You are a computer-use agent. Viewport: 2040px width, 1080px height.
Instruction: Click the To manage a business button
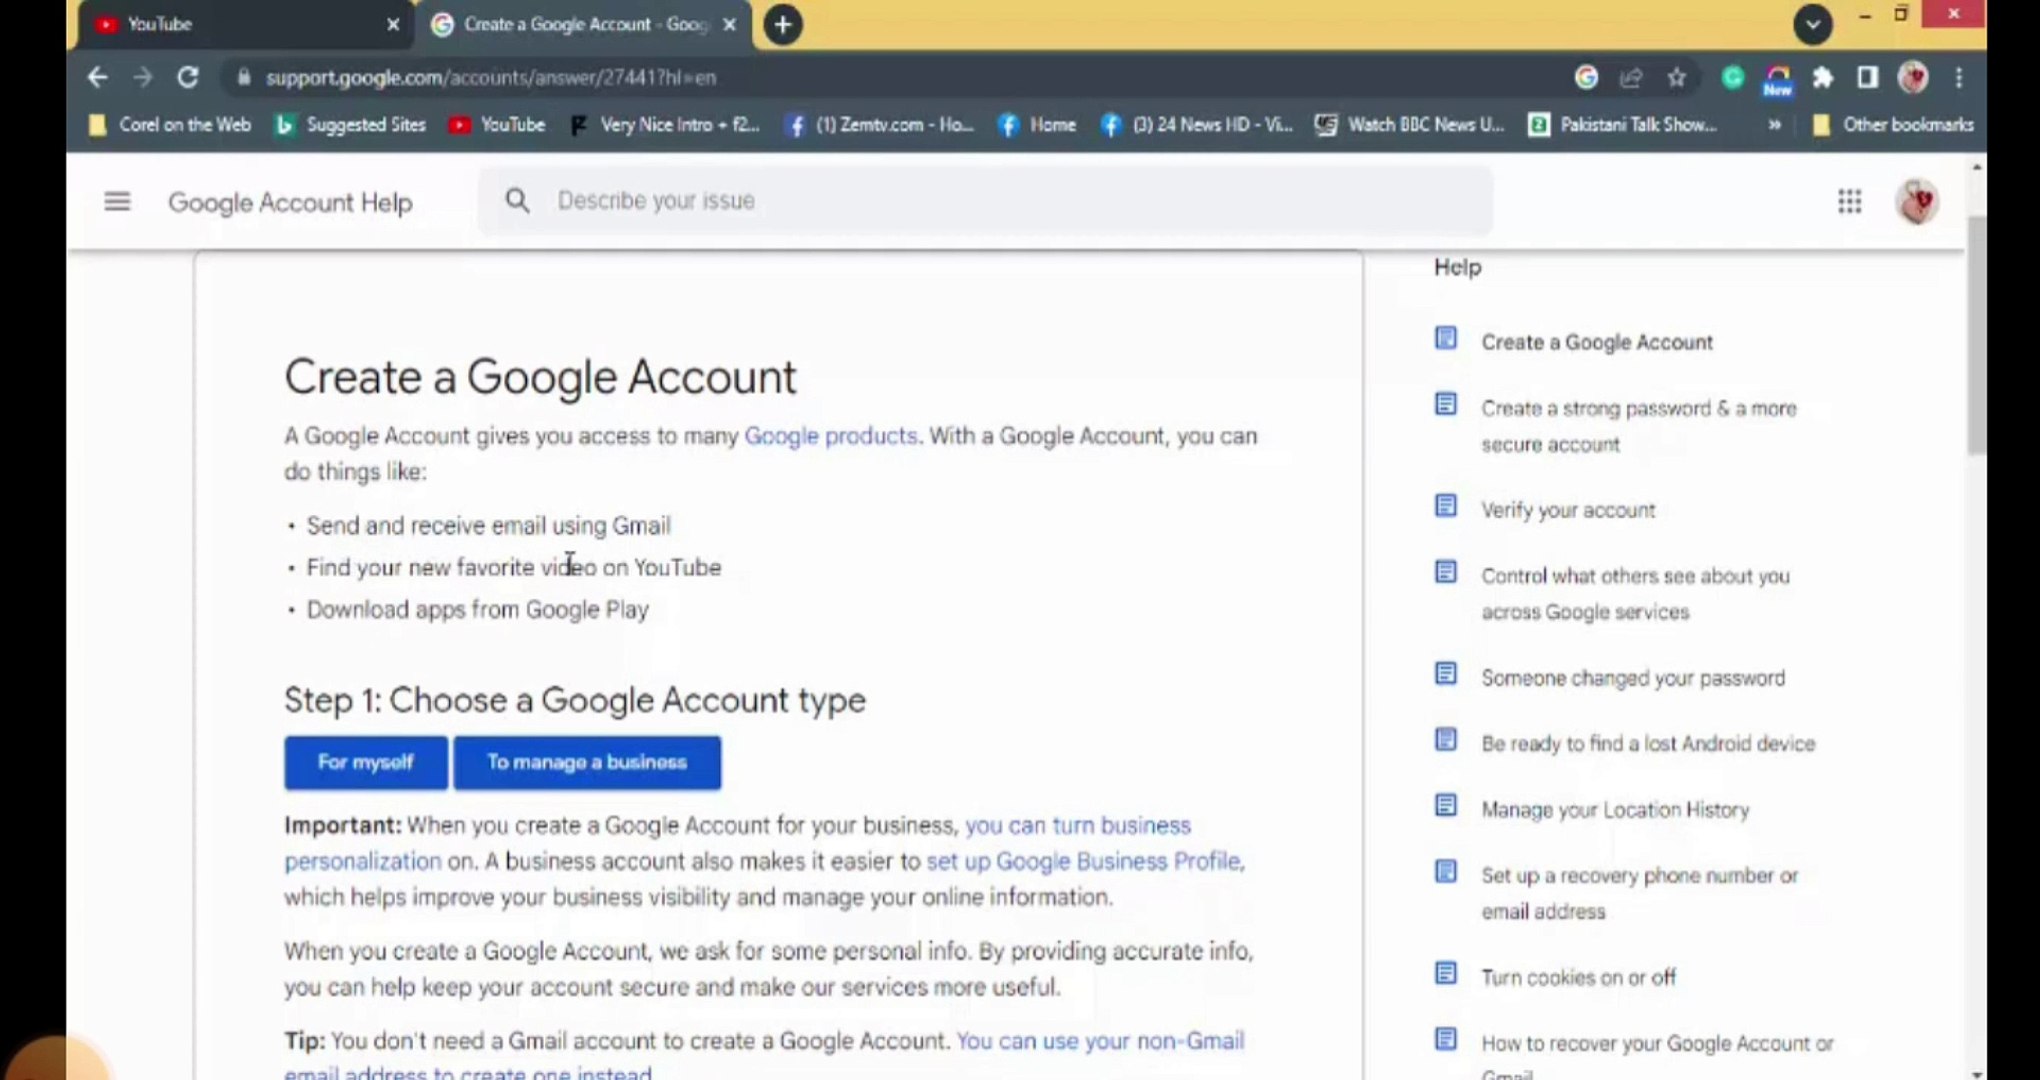pos(586,762)
